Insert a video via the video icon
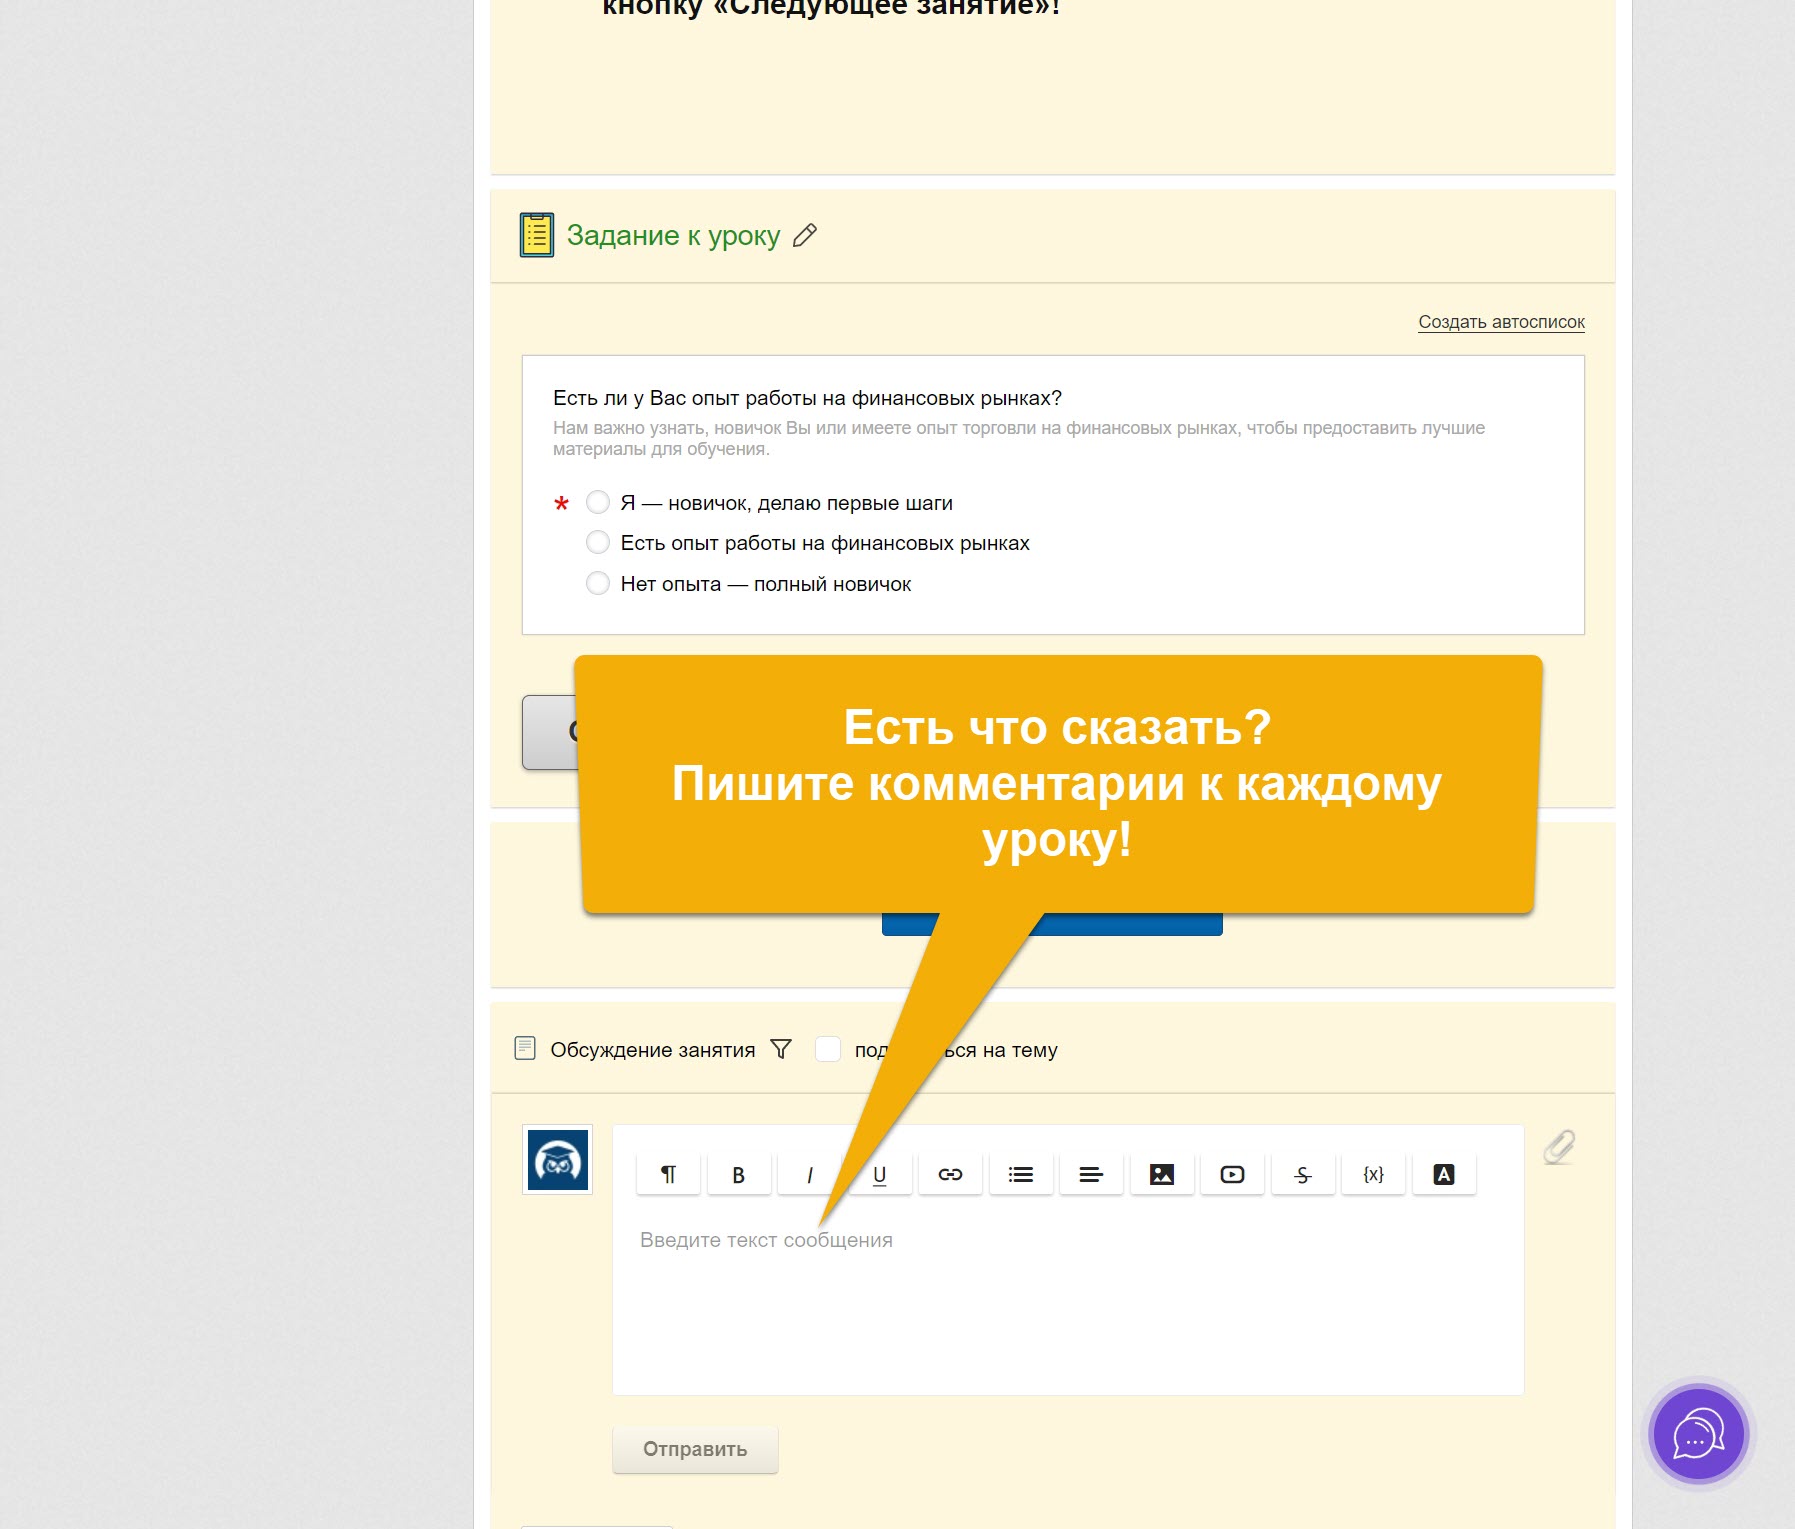The width and height of the screenshot is (1795, 1529). pos(1232,1175)
